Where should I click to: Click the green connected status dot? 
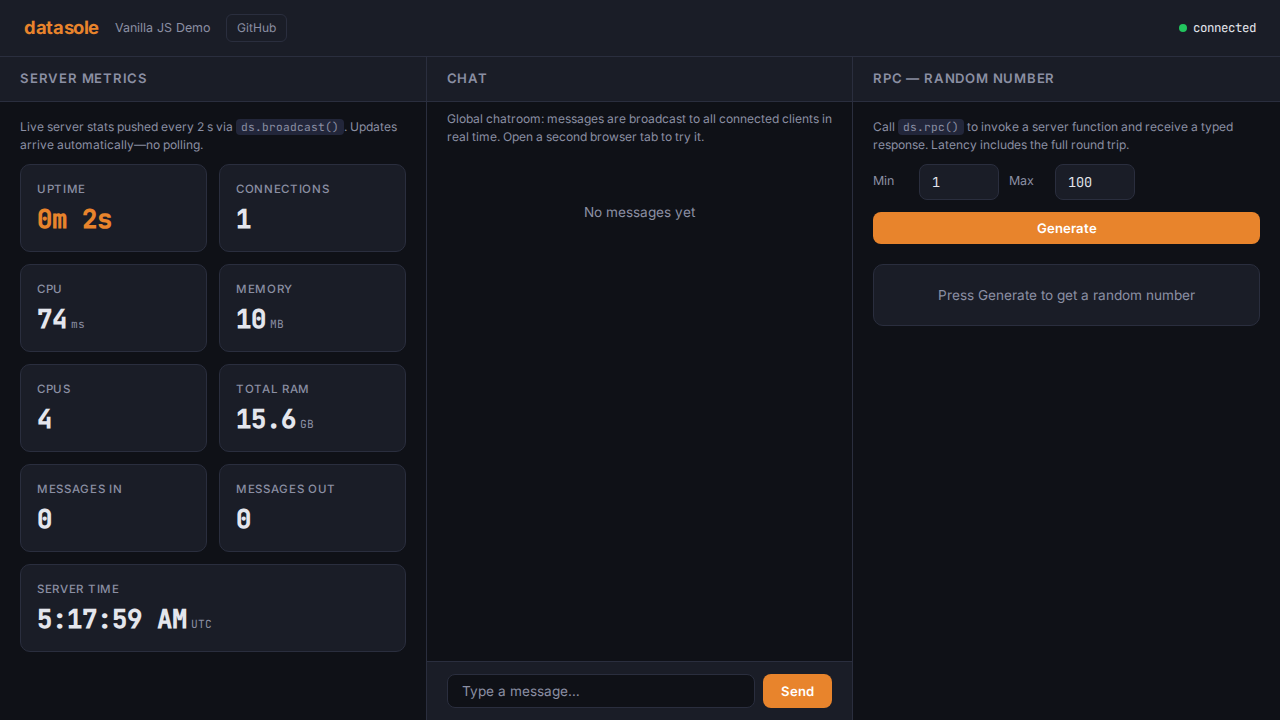point(1183,28)
